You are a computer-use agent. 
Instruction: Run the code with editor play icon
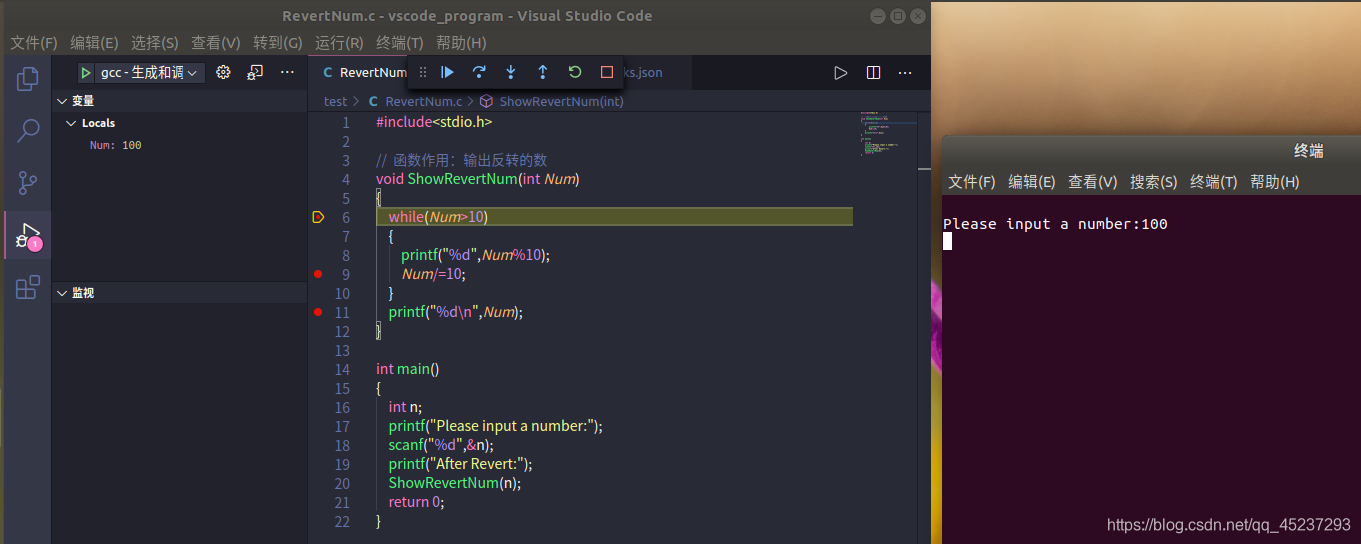click(841, 72)
